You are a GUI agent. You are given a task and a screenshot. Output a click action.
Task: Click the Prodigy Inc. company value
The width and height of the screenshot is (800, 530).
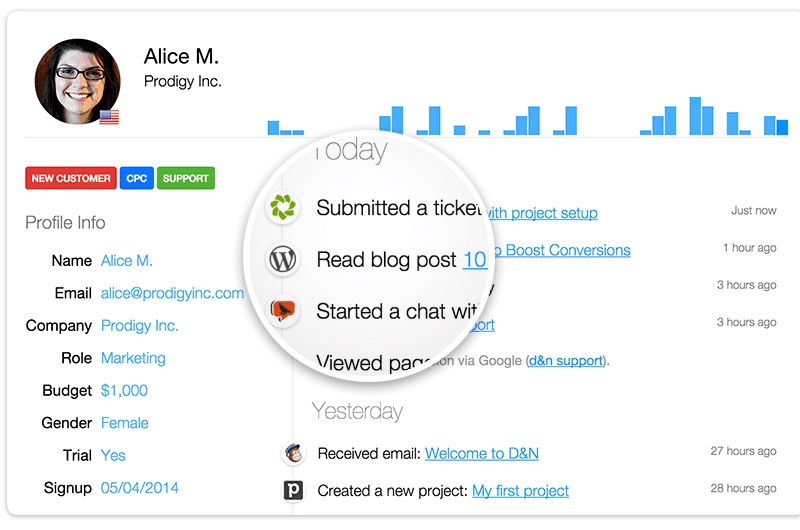click(139, 325)
